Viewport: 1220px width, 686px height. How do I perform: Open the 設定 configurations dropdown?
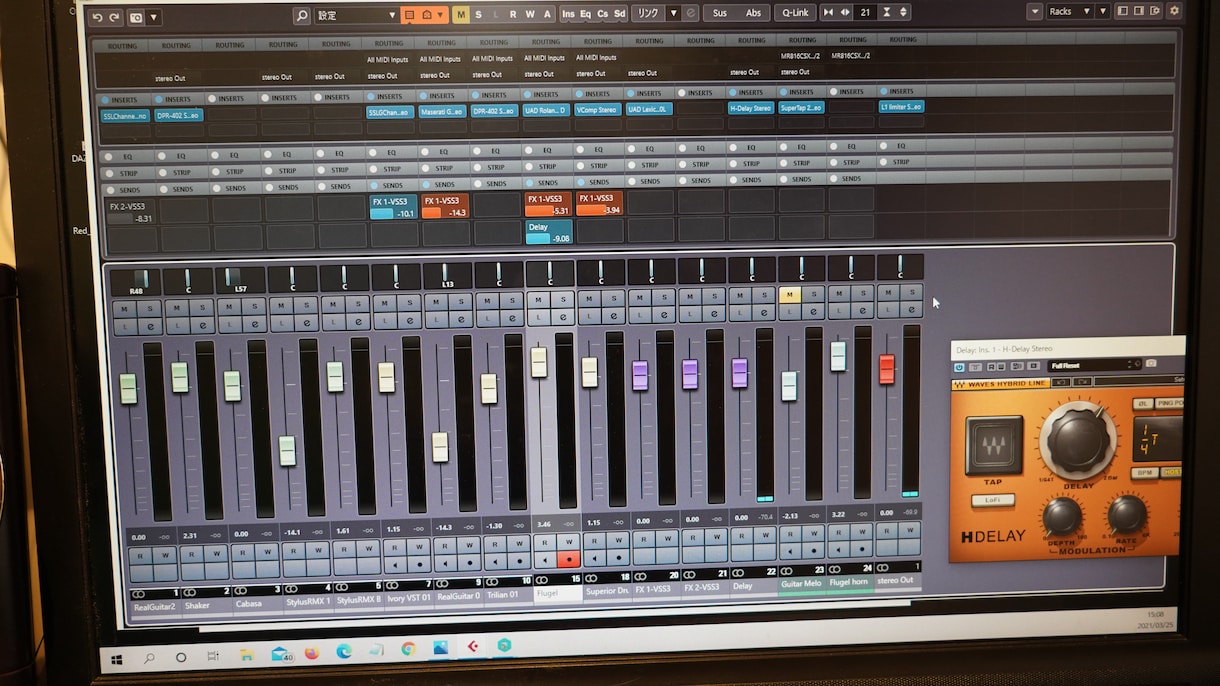pos(356,15)
